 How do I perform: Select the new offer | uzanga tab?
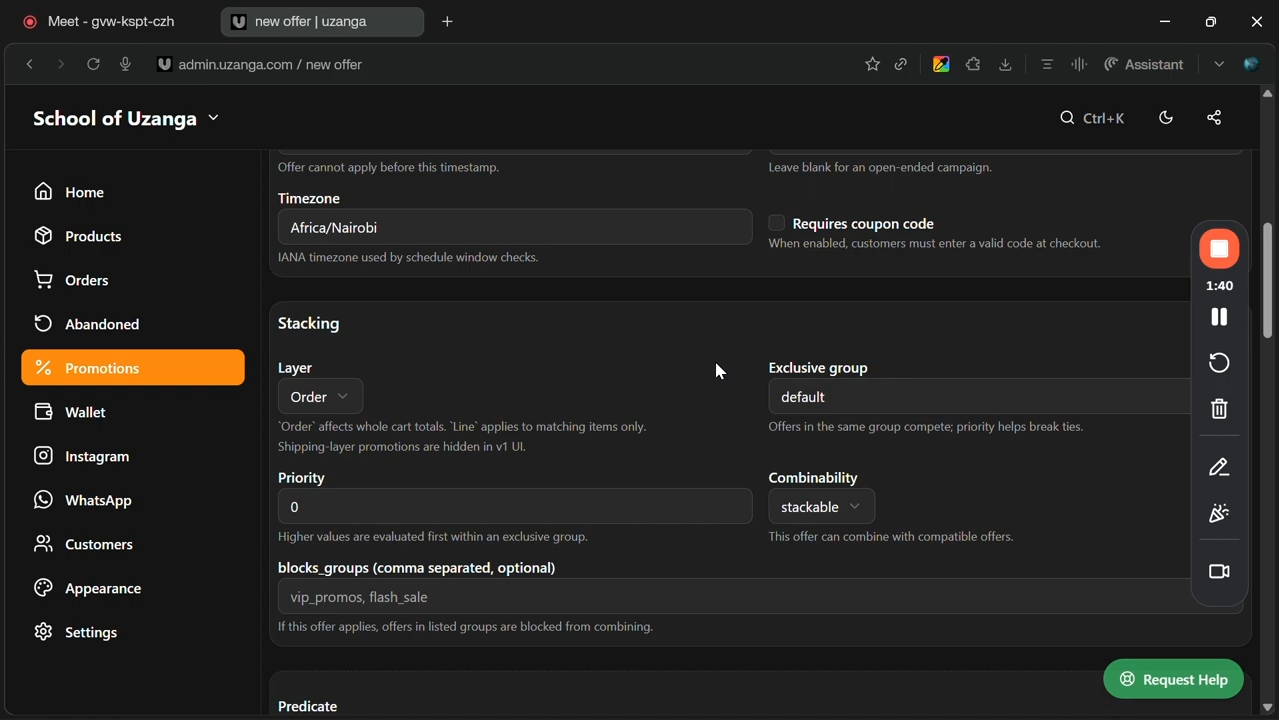coord(322,21)
